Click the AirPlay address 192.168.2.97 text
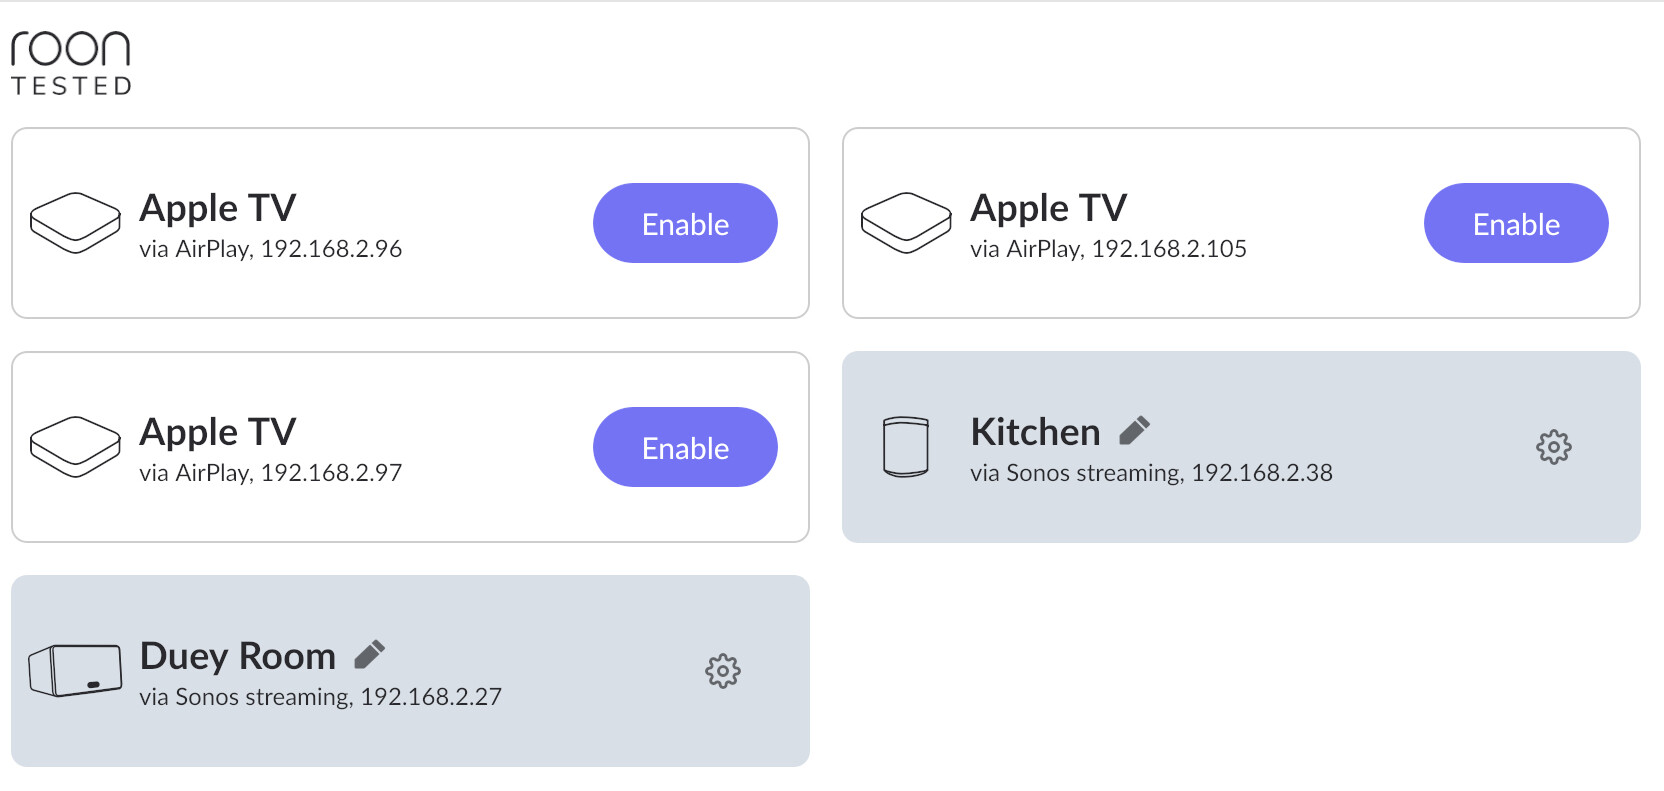1664x791 pixels. 270,473
